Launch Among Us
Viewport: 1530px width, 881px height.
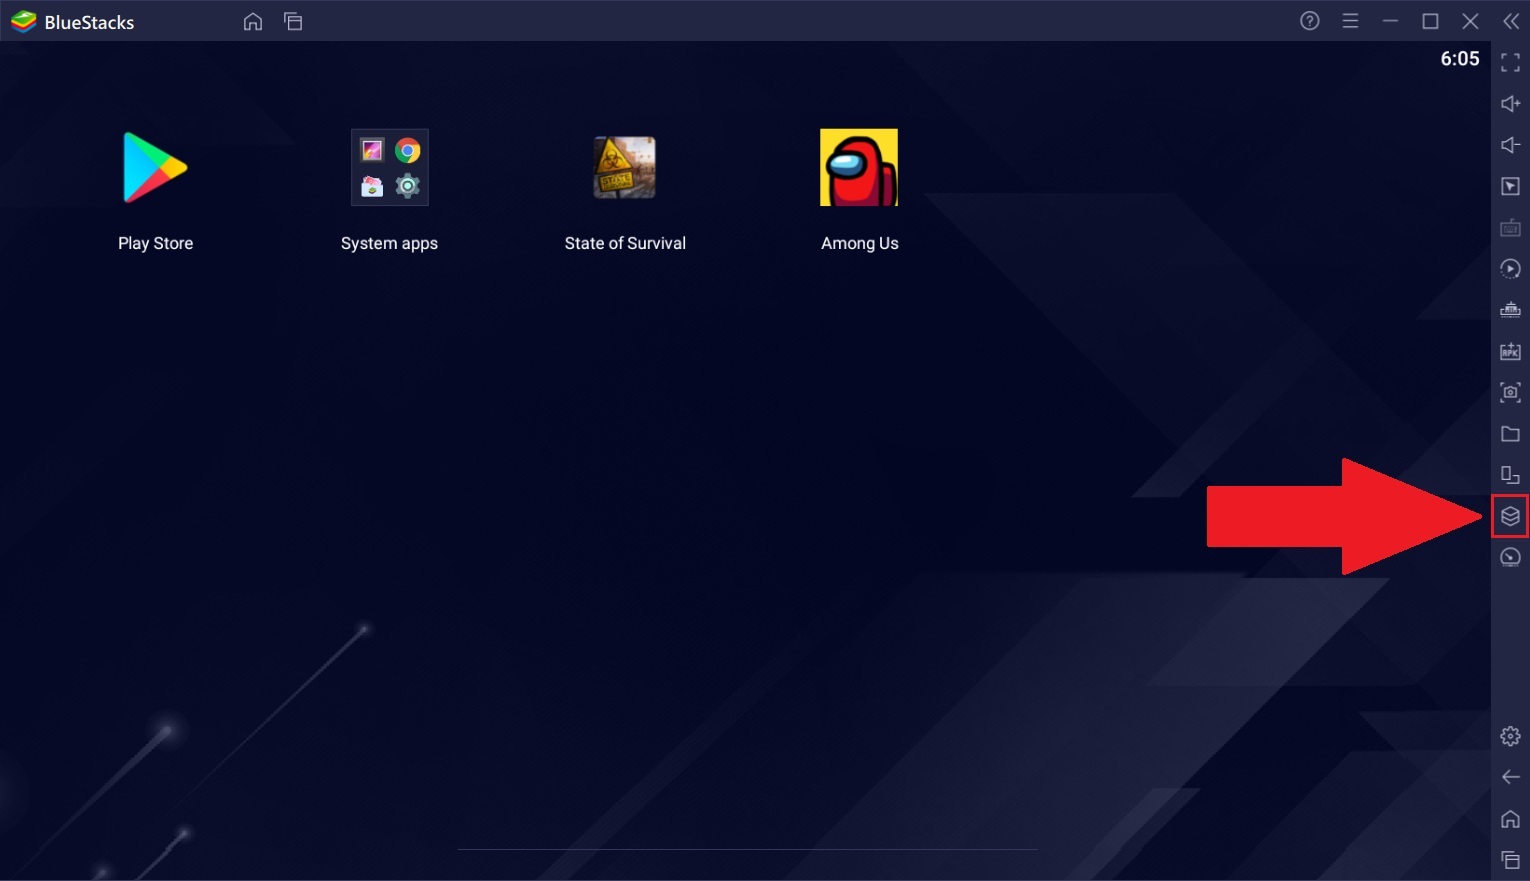[x=859, y=167]
